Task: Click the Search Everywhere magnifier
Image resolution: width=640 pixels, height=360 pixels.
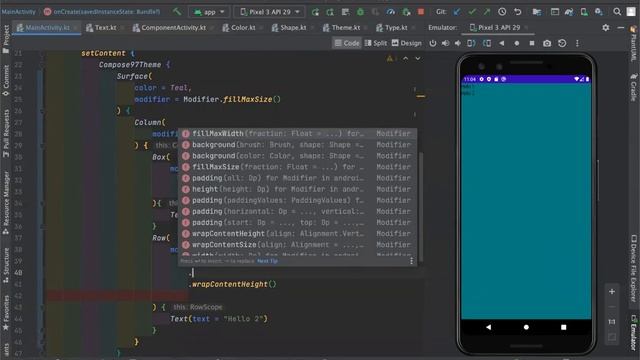Action: point(617,12)
